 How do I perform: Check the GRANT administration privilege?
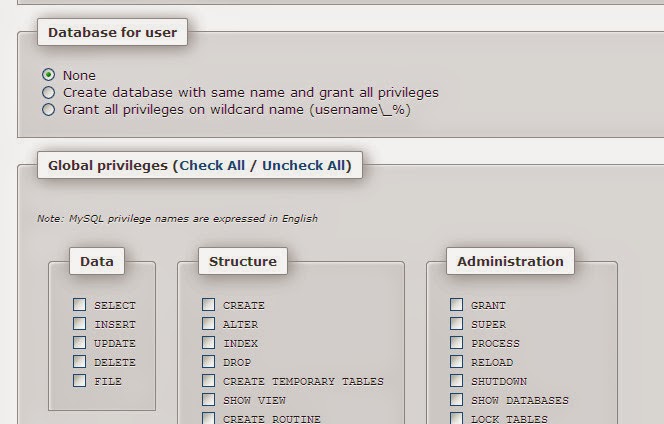click(x=456, y=305)
